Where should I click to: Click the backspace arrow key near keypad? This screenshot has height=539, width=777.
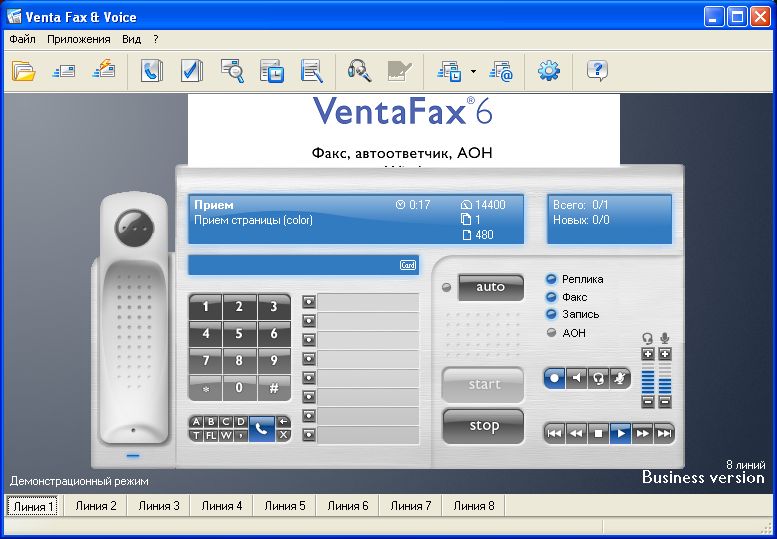283,422
